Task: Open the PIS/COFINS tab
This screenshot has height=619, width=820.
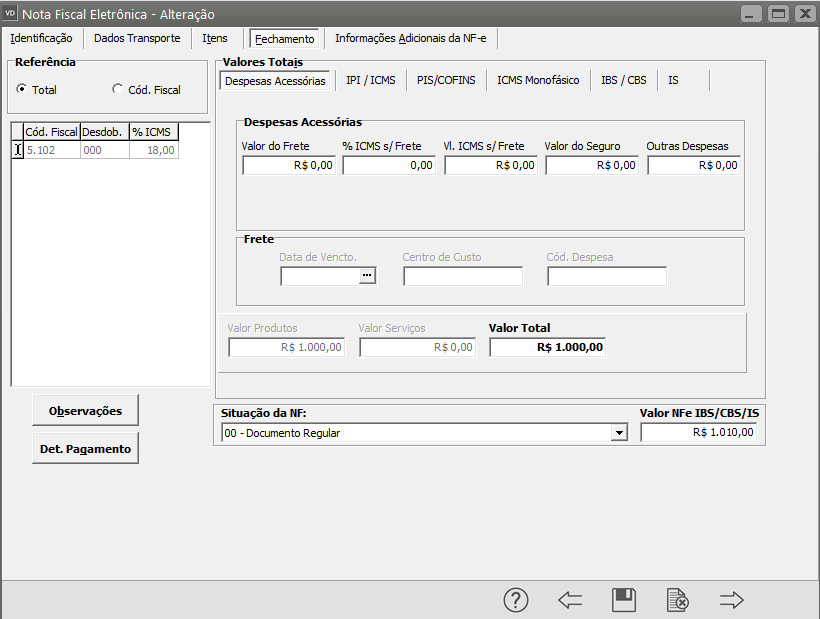Action: click(446, 80)
